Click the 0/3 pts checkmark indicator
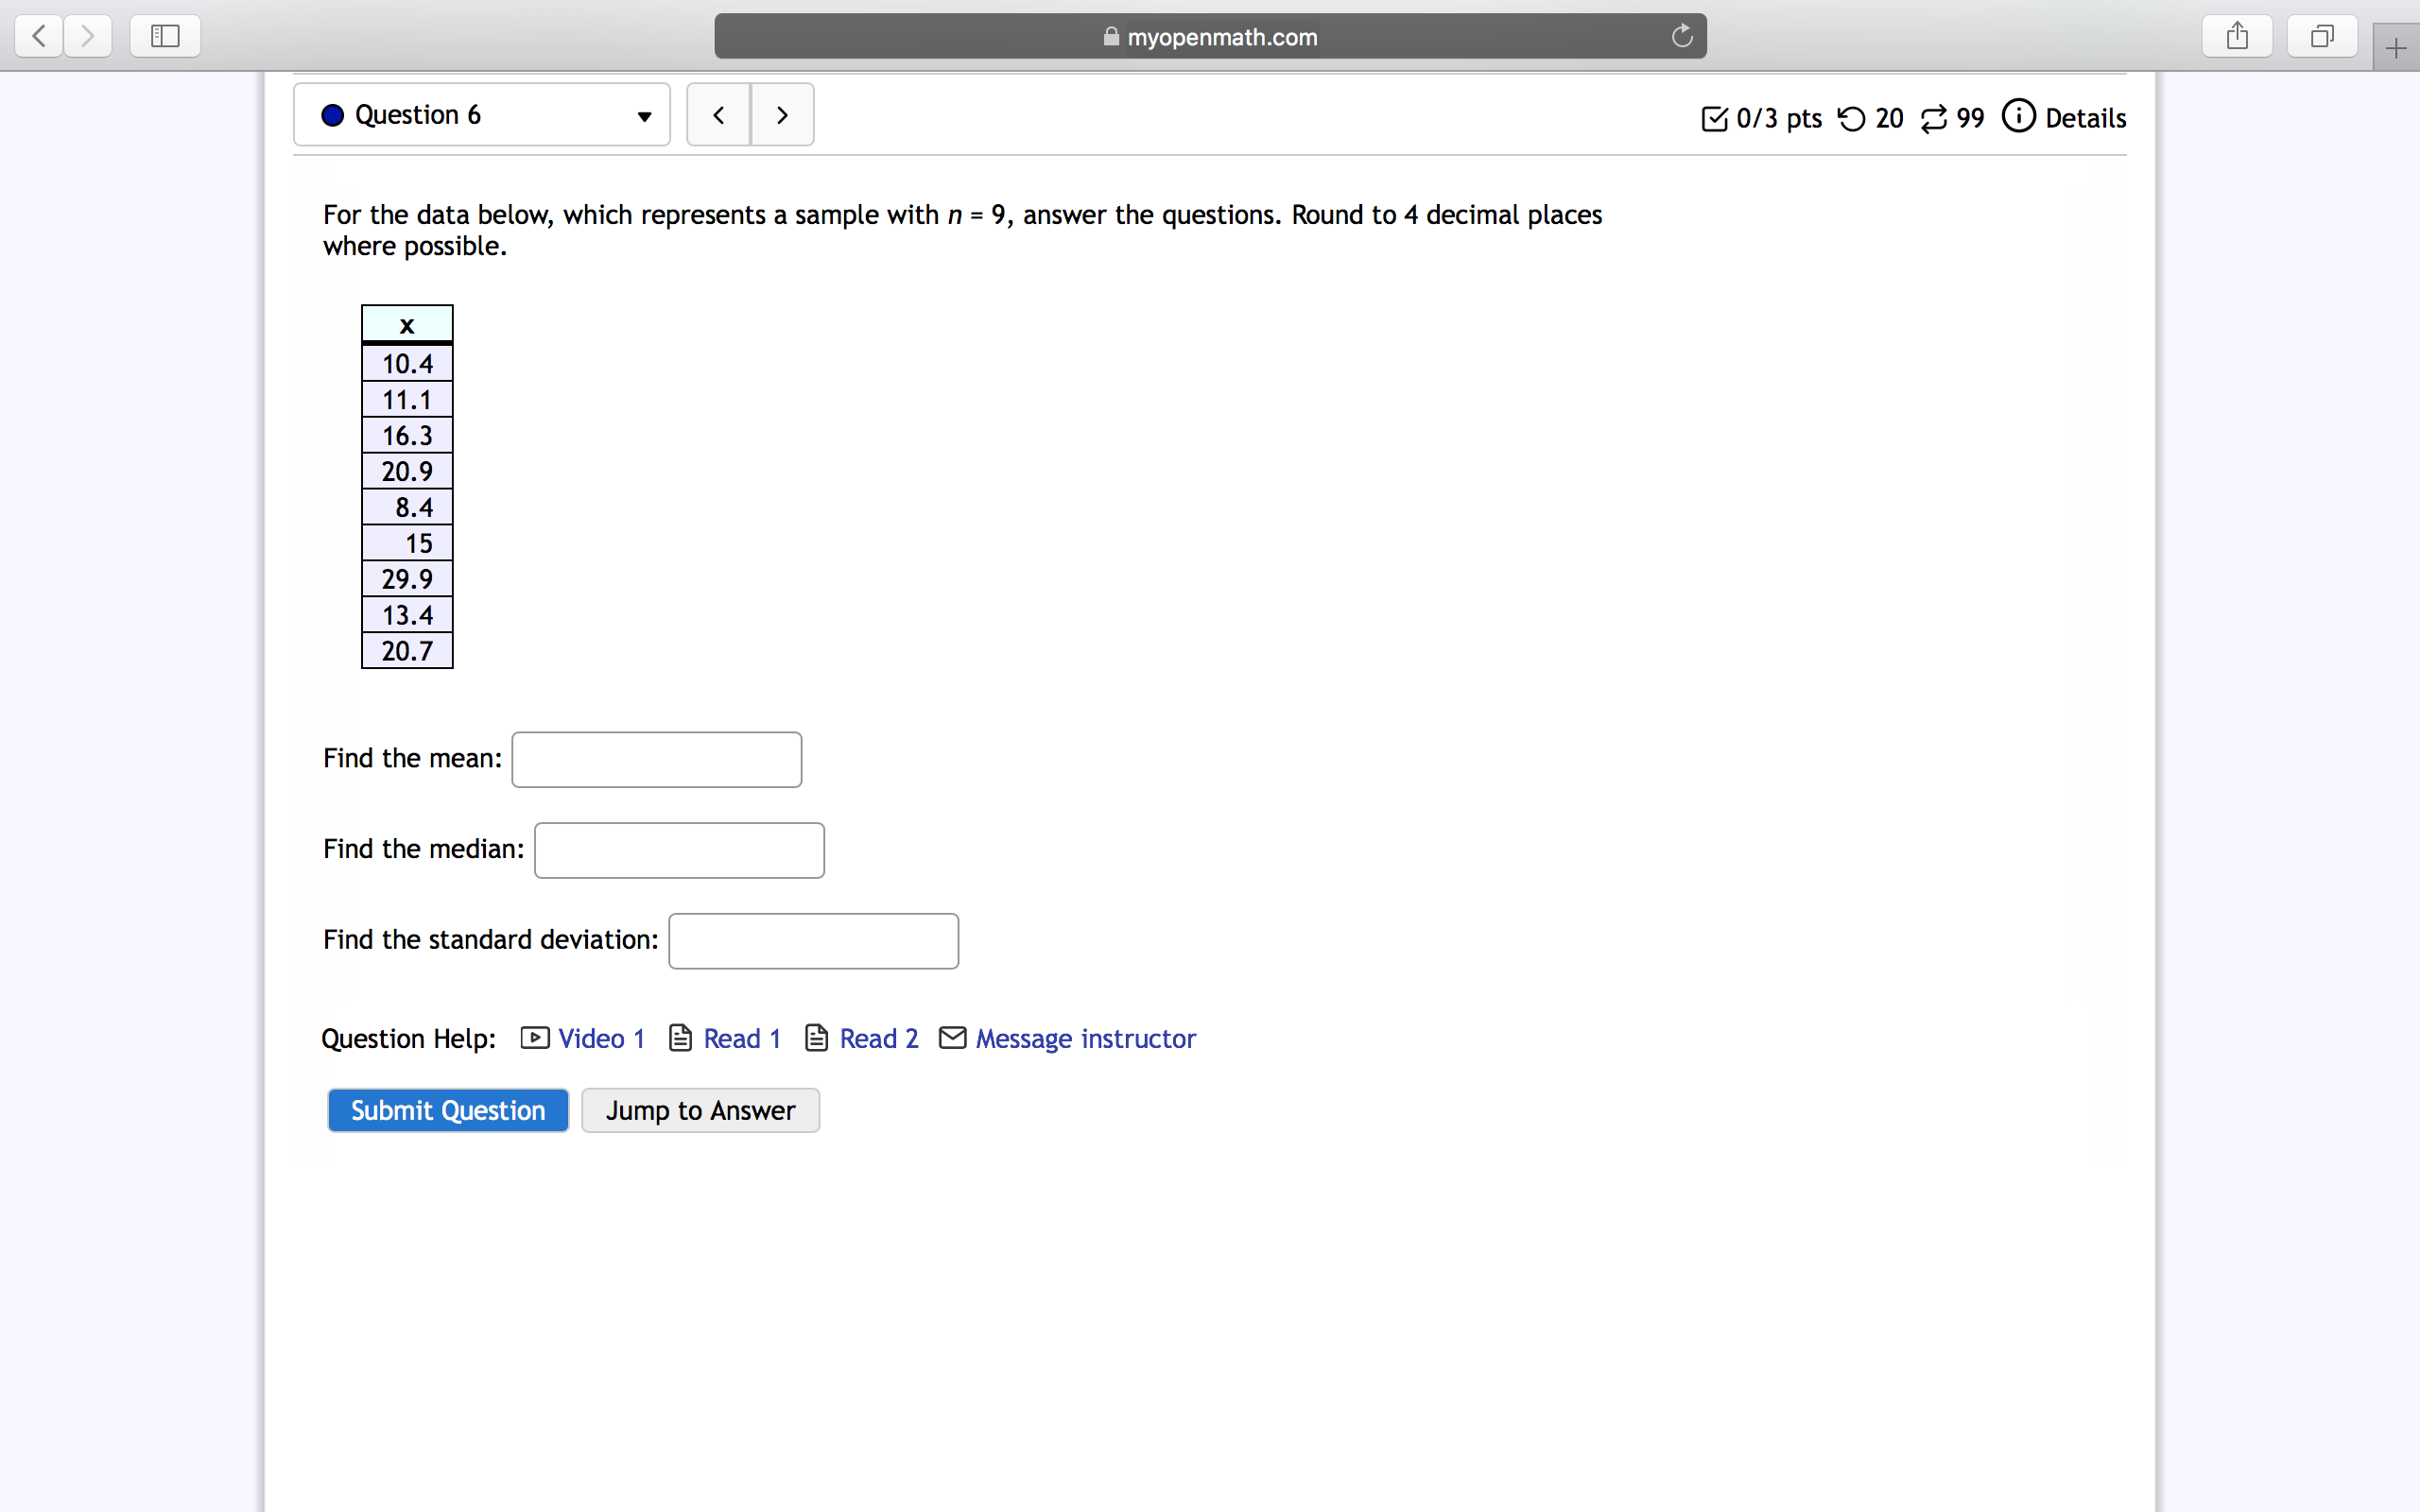This screenshot has height=1512, width=2420. tap(1714, 118)
